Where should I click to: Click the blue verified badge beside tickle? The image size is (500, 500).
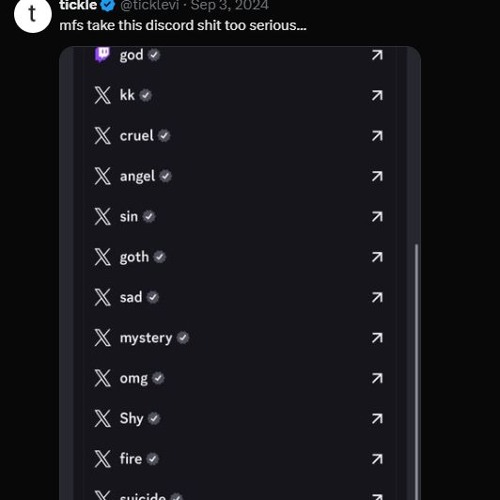108,5
